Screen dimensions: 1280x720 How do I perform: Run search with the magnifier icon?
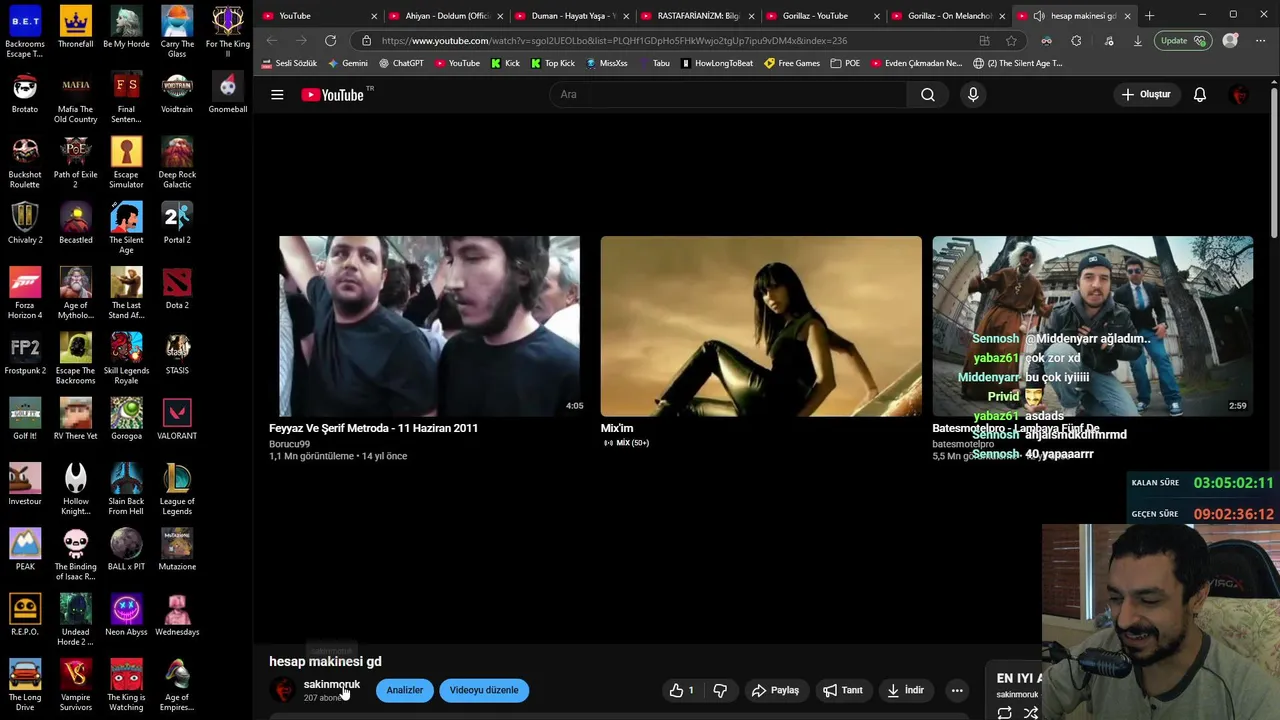tap(928, 95)
